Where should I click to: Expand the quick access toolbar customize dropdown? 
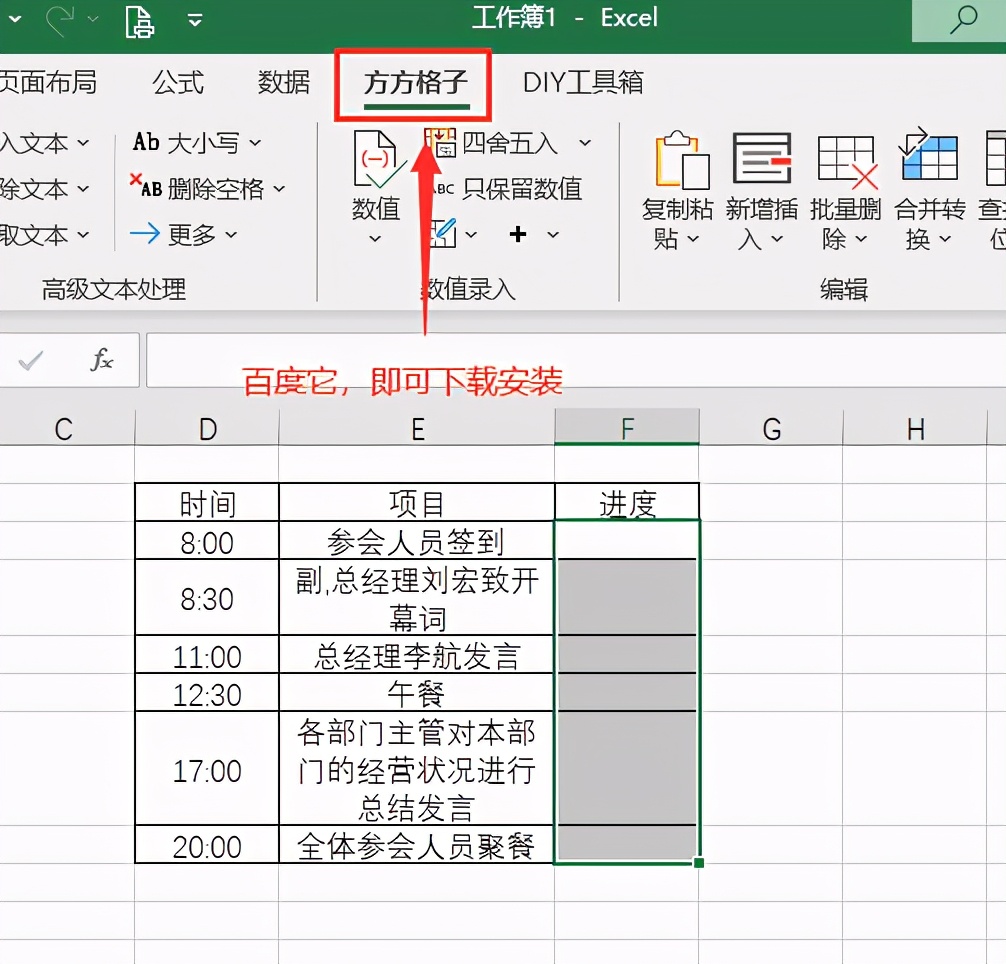193,18
